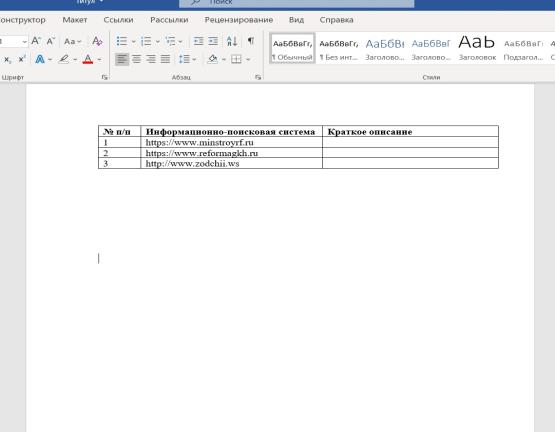Click the empty description cell in row 3
Viewport: 555px width, 432px height.
coord(411,164)
